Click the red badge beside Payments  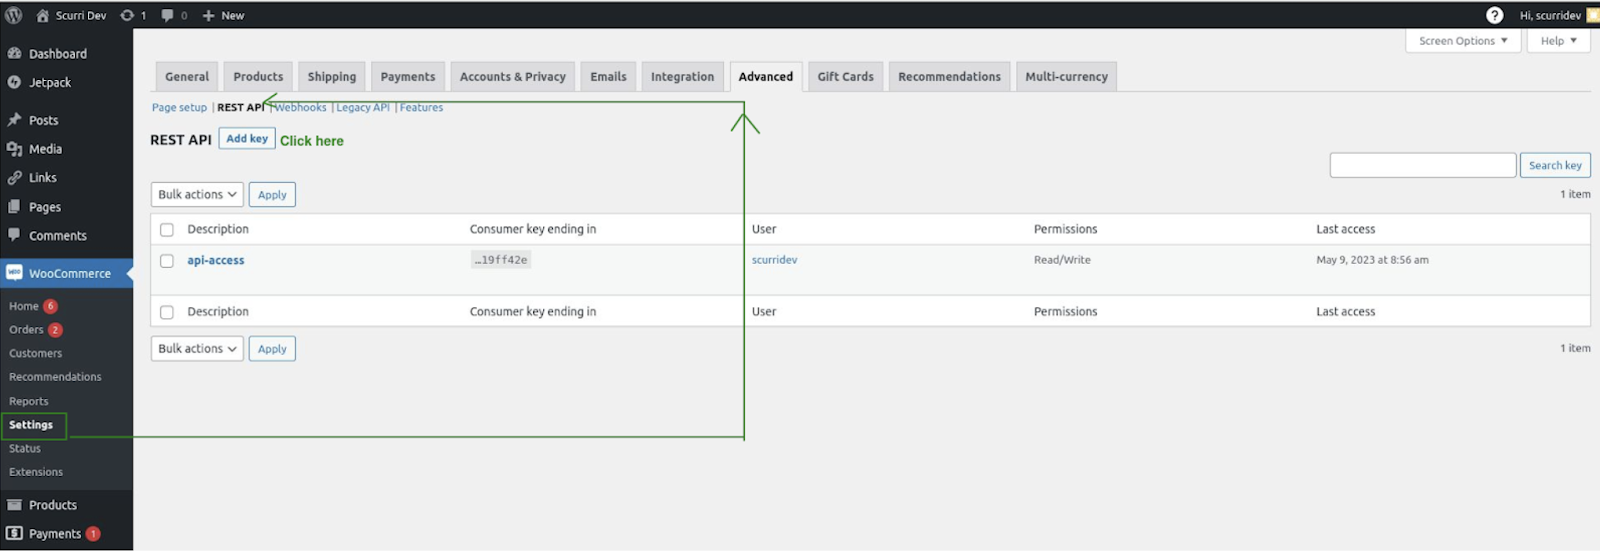click(x=93, y=533)
